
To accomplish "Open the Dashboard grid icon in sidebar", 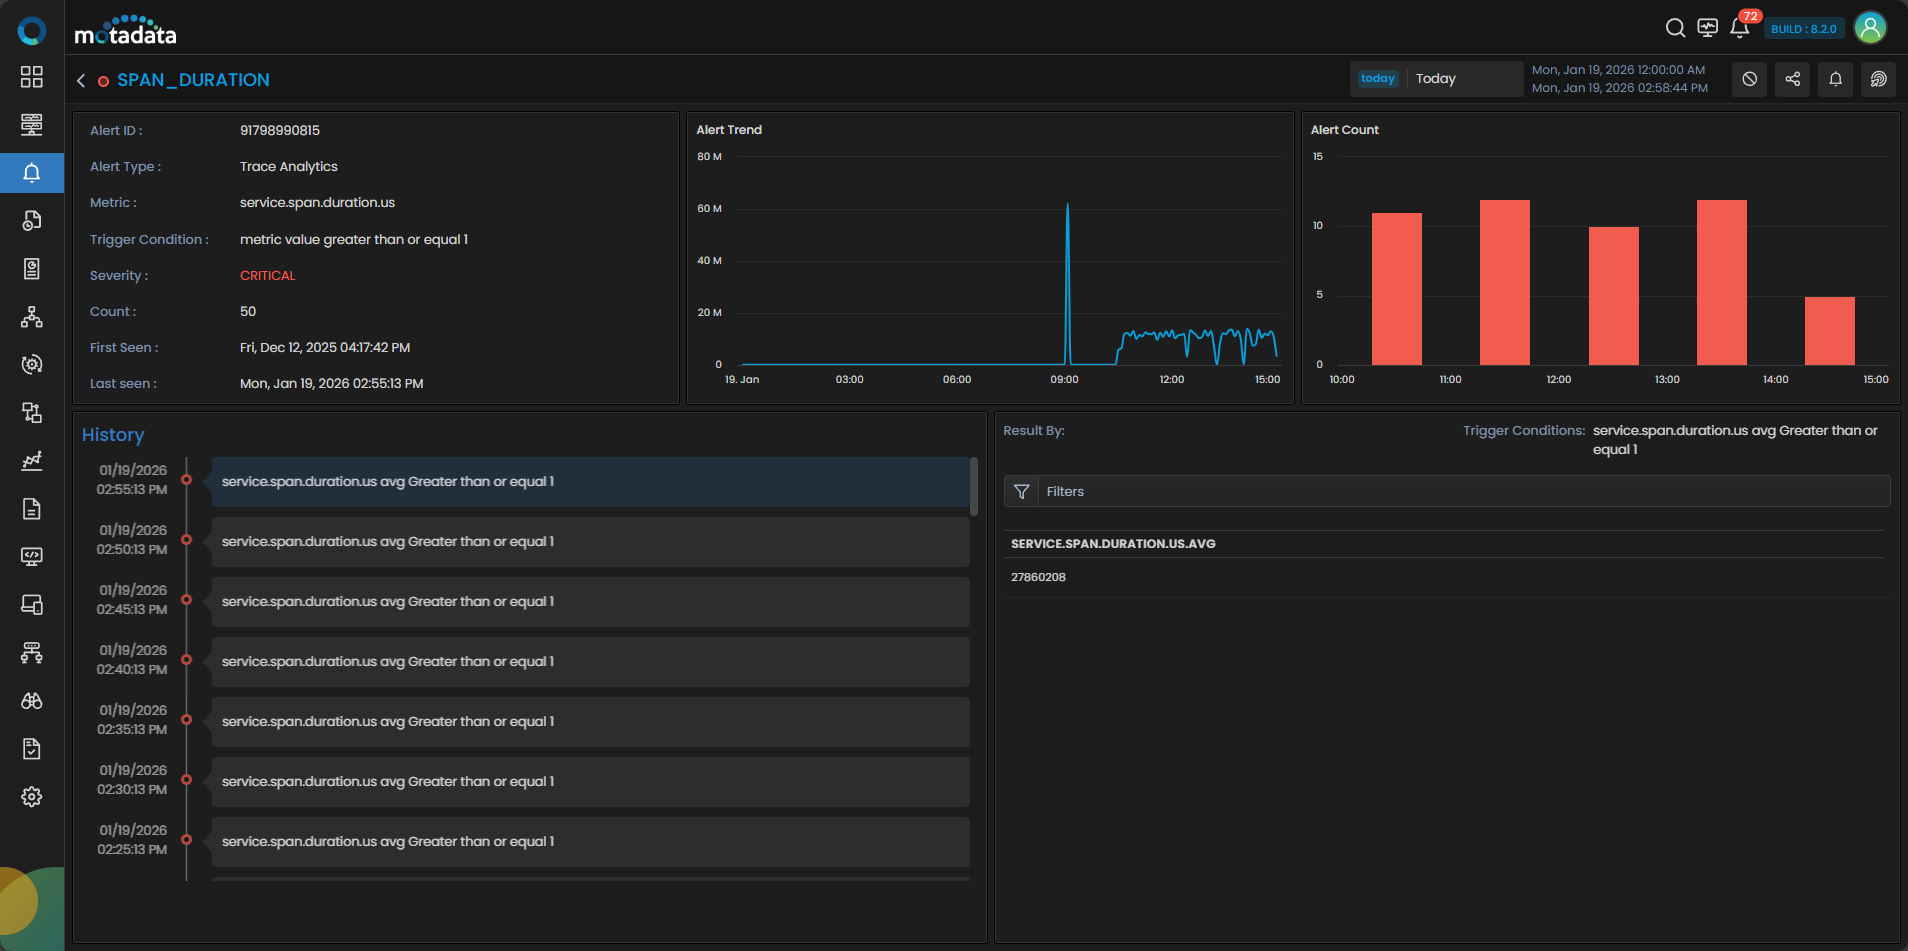I will (32, 77).
